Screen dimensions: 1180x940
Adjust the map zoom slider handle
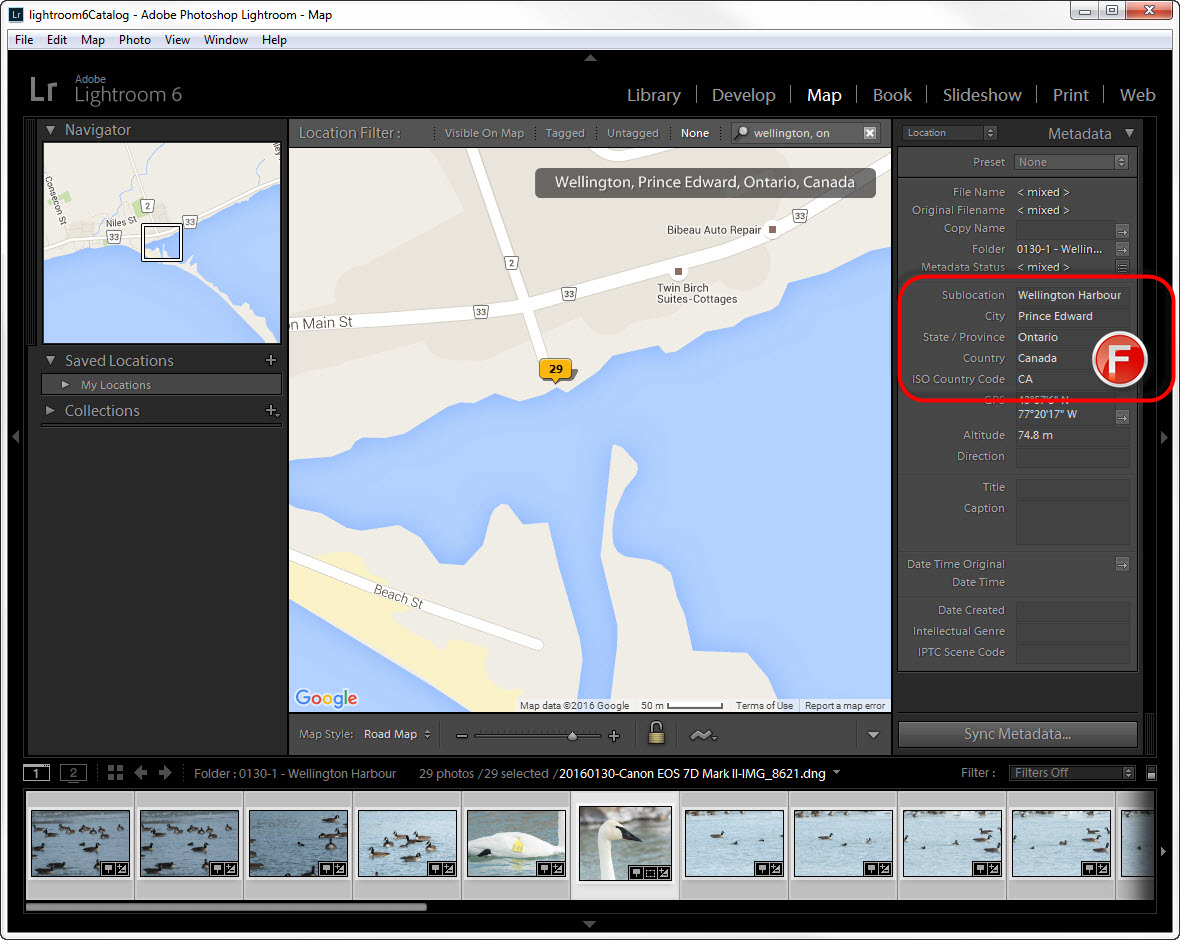573,736
